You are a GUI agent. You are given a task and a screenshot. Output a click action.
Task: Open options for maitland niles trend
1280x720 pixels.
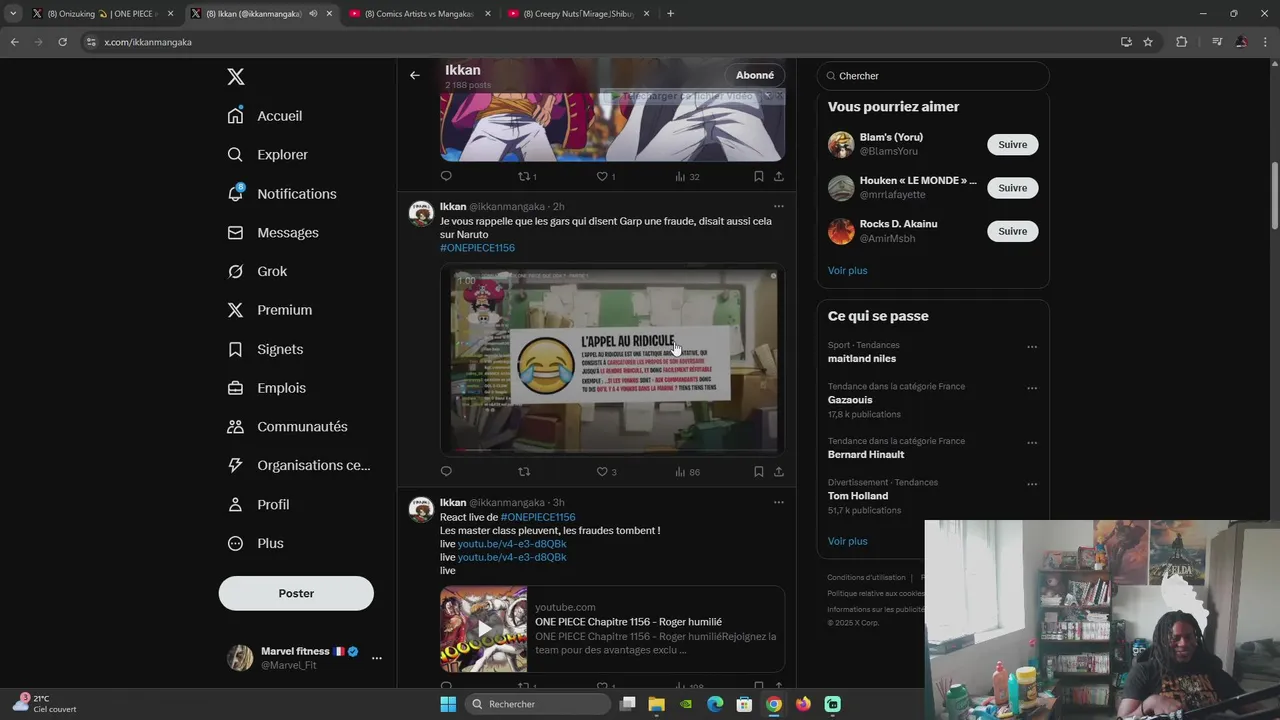pos(1032,347)
